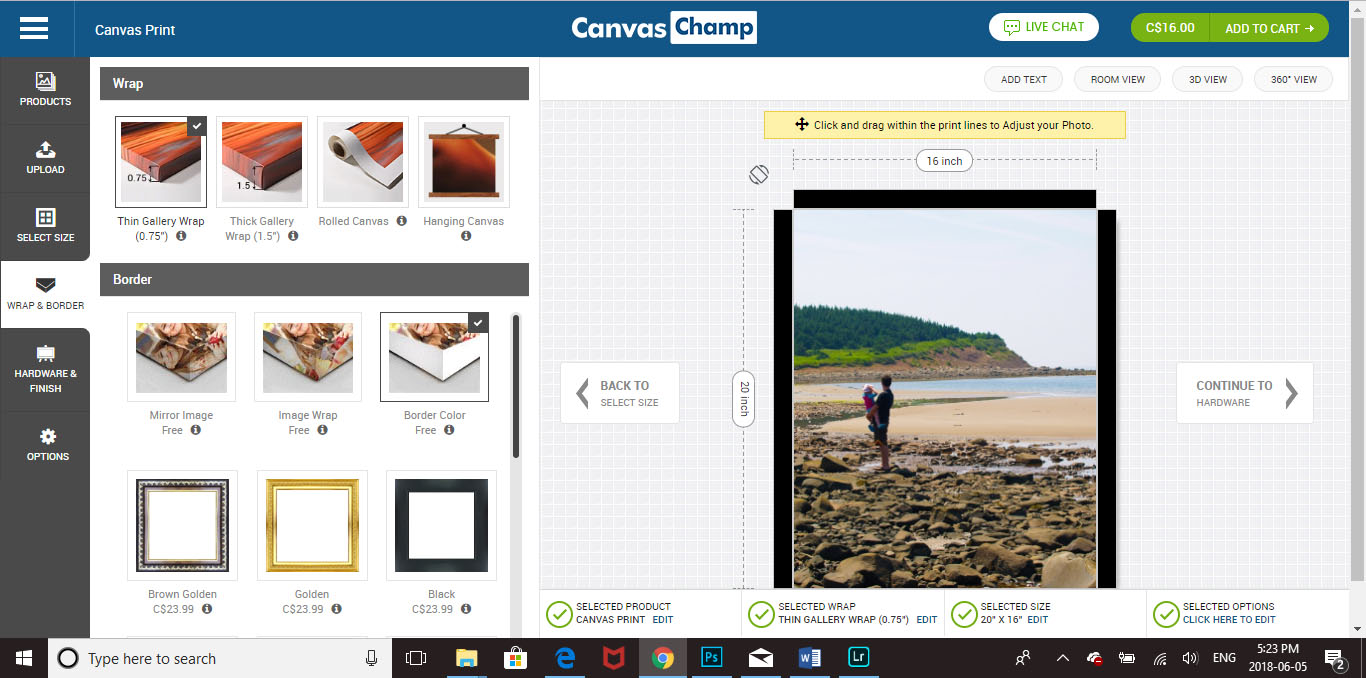This screenshot has width=1366, height=678.
Task: Edit the selected wrap
Action: (927, 620)
